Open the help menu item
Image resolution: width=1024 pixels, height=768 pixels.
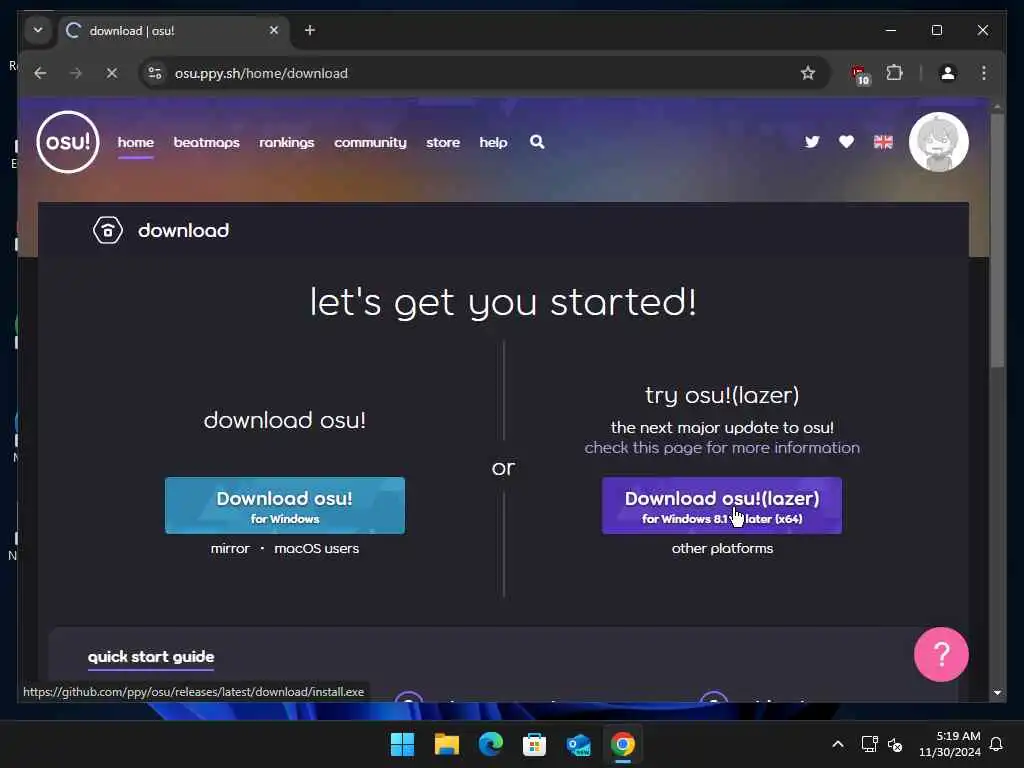[x=493, y=142]
